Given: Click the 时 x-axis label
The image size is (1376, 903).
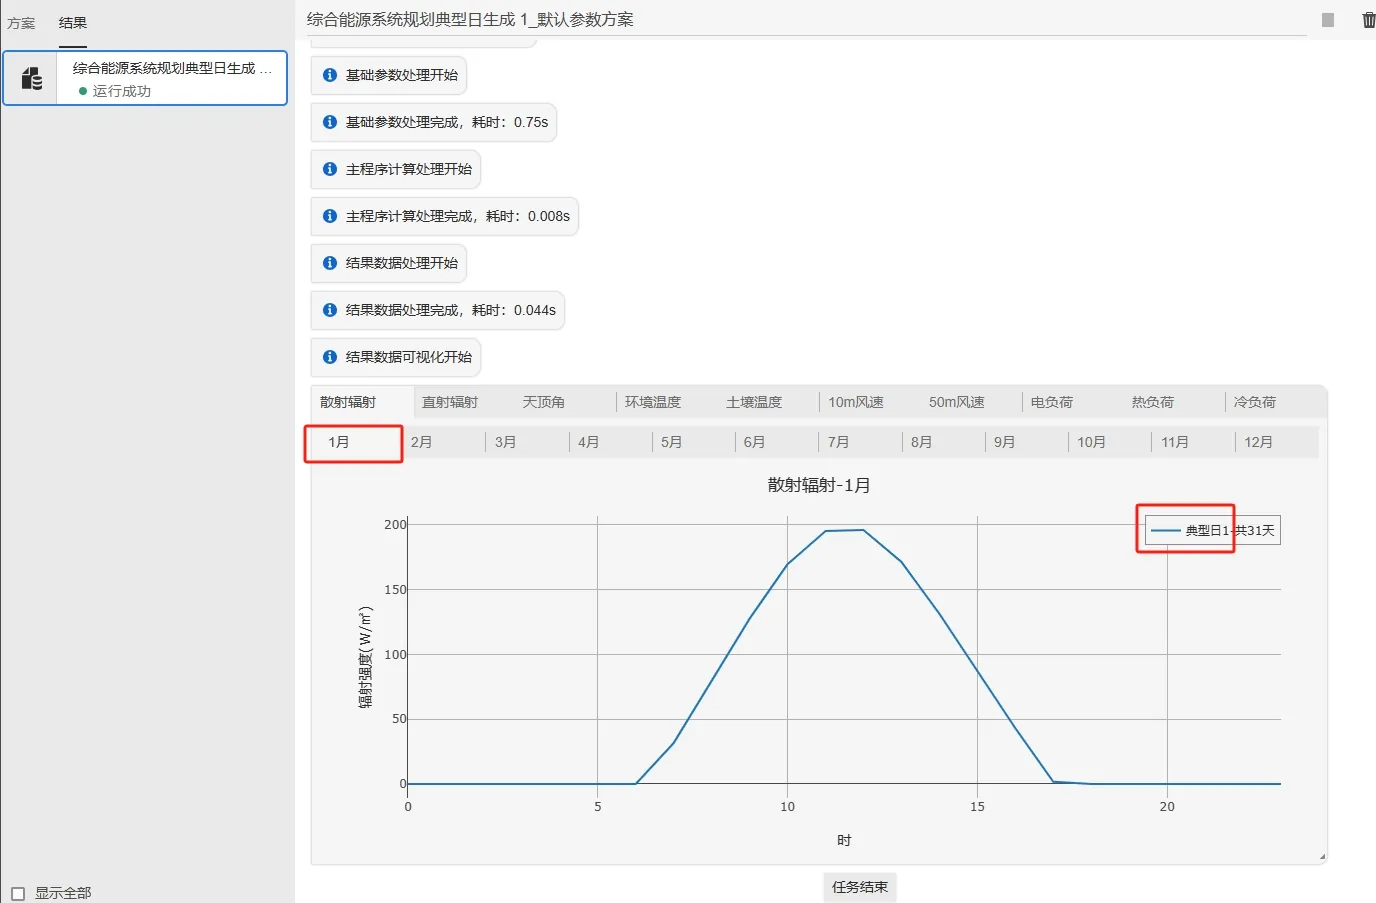Looking at the screenshot, I should pyautogui.click(x=844, y=840).
